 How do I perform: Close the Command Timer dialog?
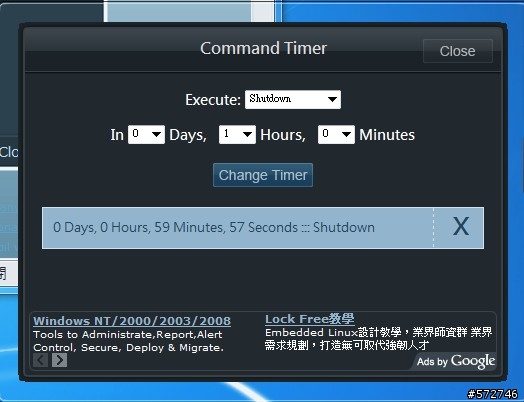tap(457, 51)
